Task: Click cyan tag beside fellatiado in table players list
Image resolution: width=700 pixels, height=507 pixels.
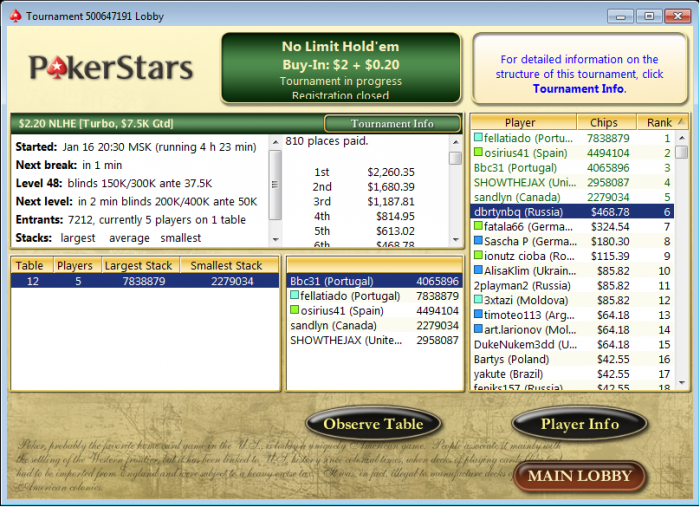Action: click(295, 295)
